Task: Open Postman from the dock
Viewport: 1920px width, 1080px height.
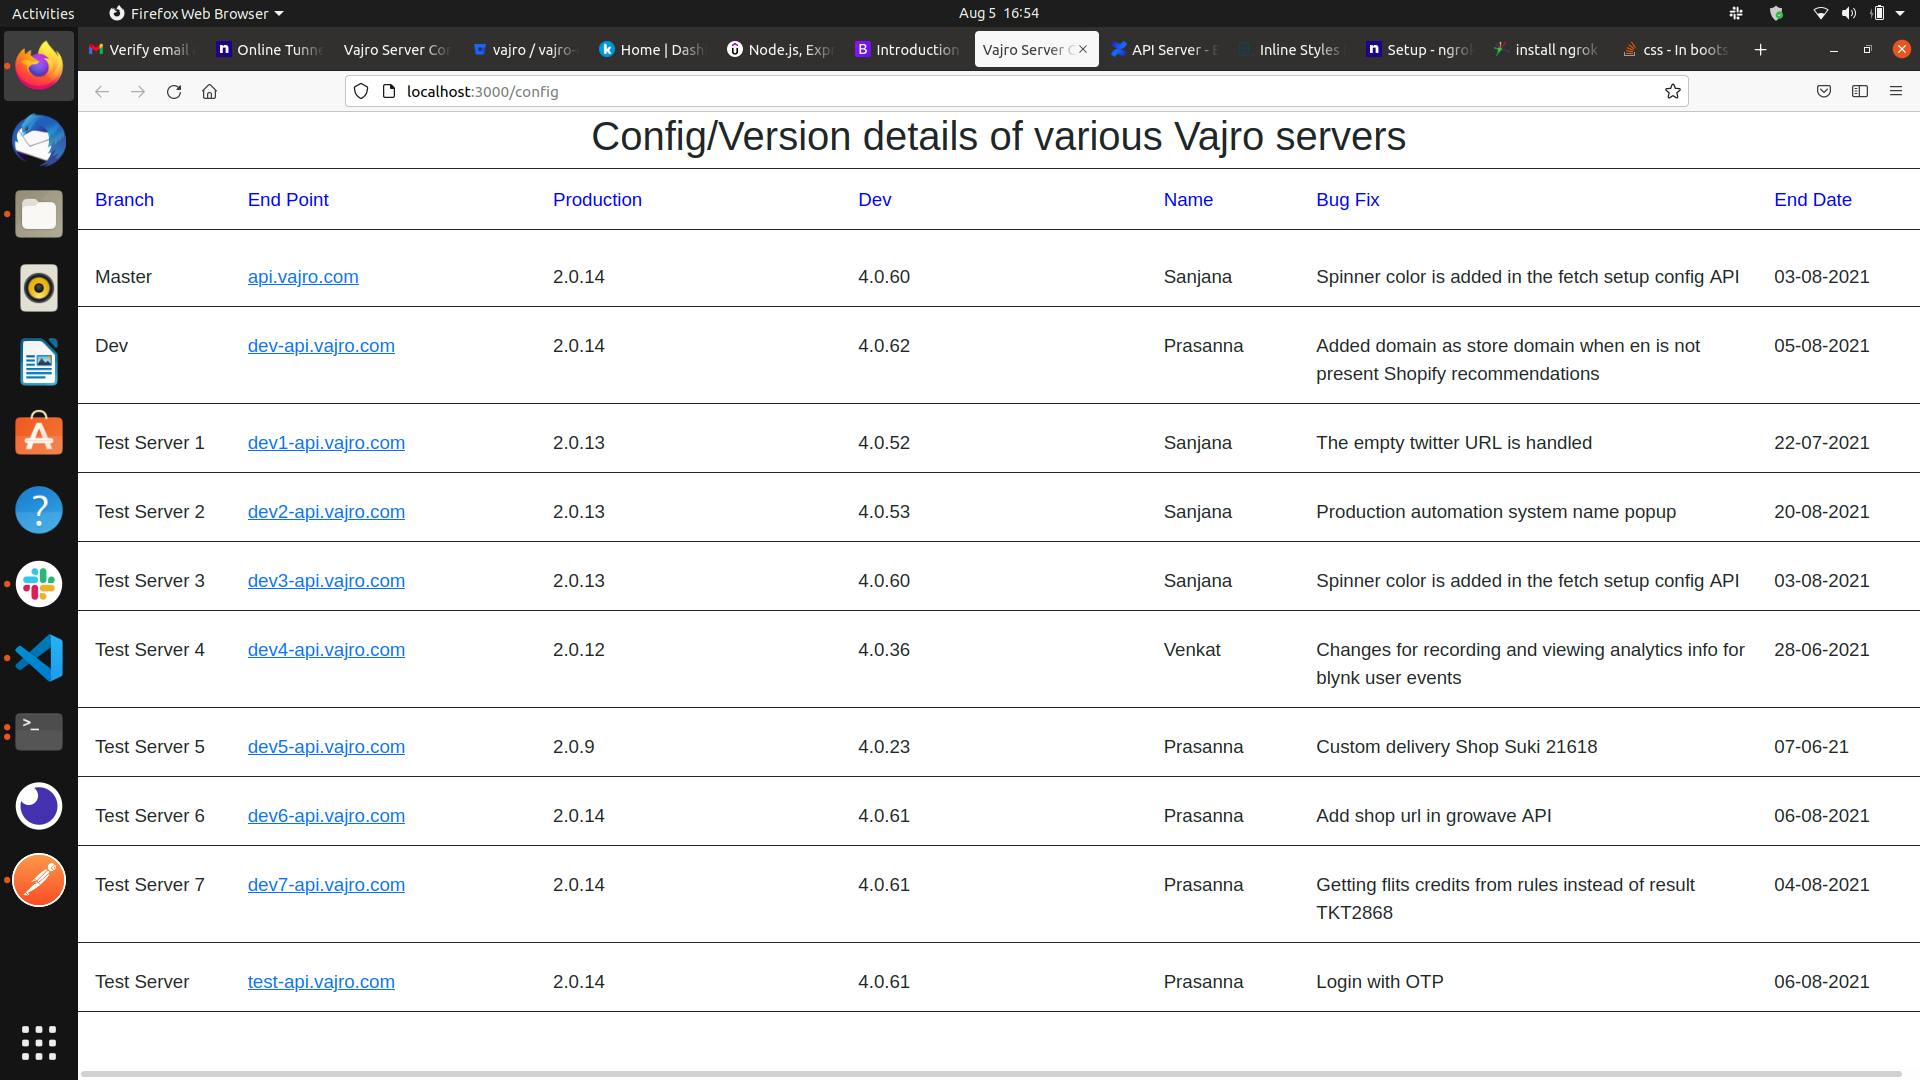Action: 39,880
